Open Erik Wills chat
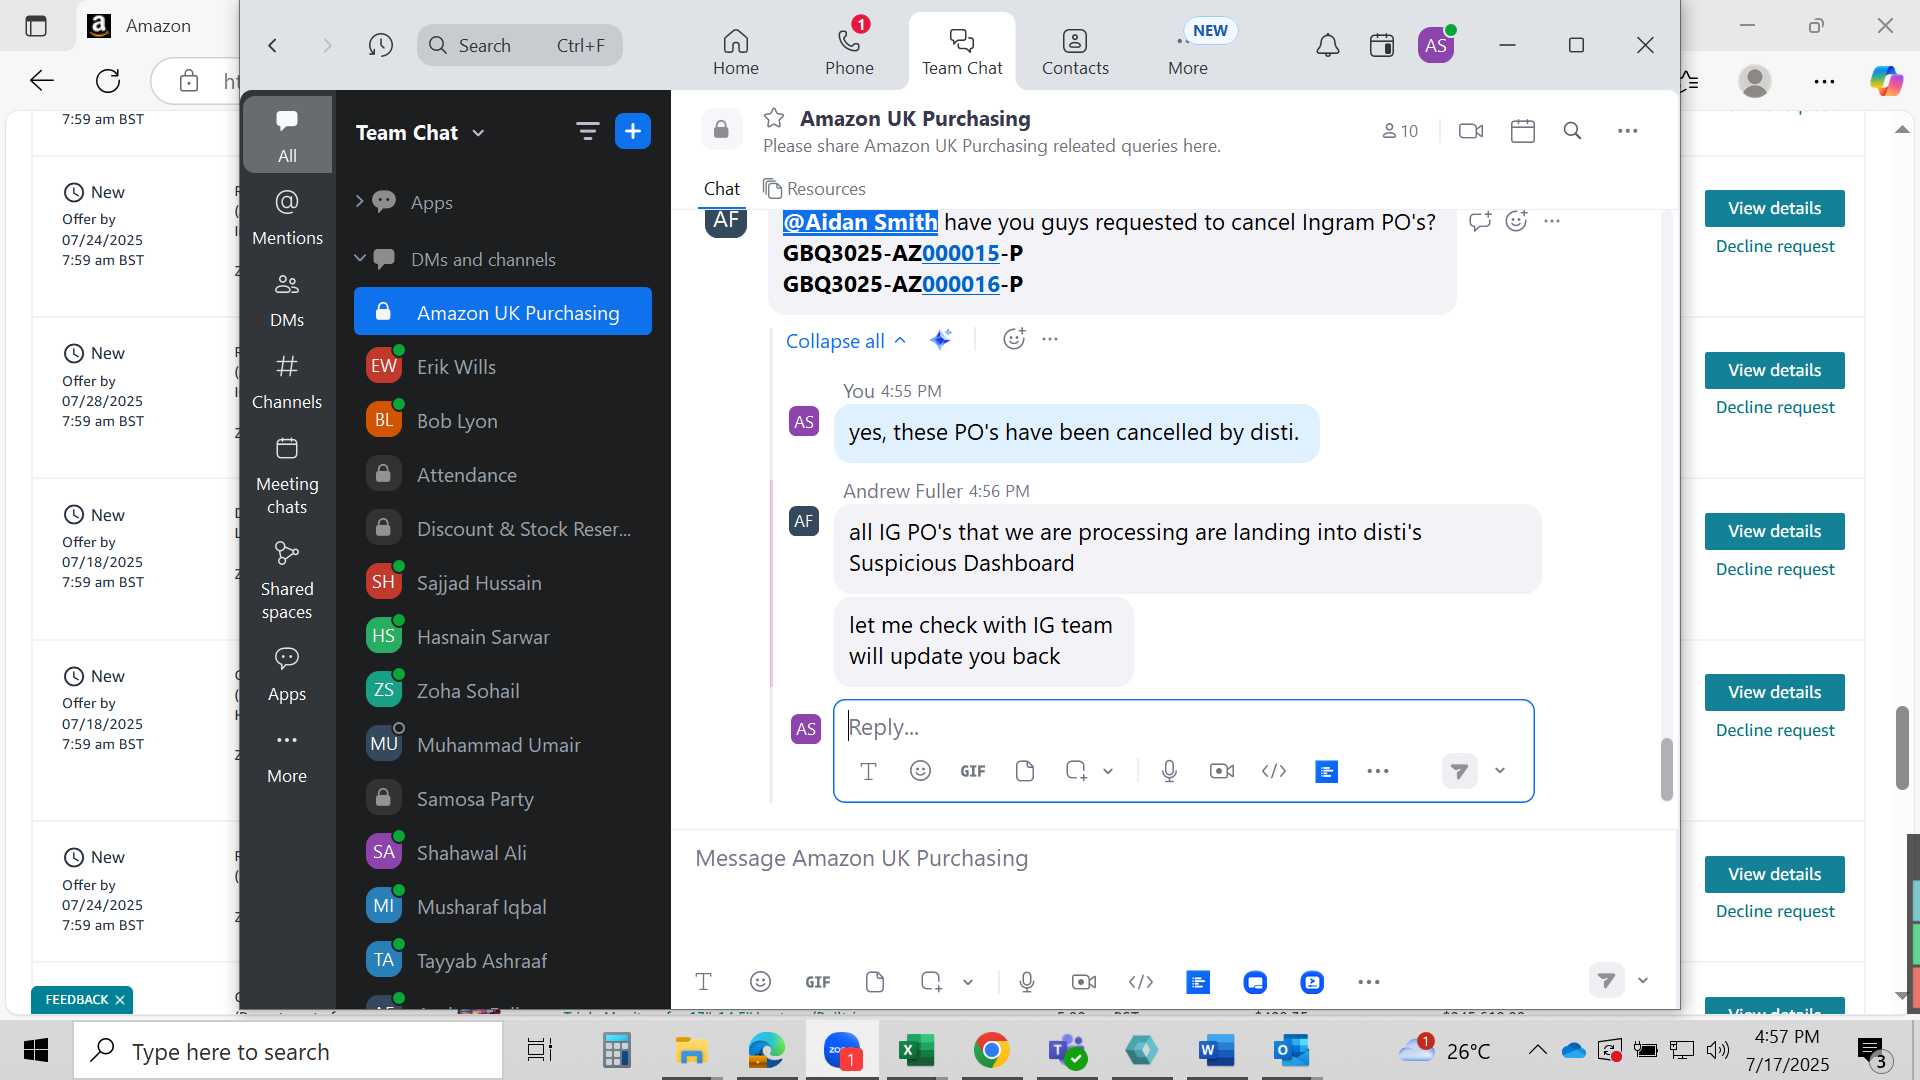 [503, 367]
